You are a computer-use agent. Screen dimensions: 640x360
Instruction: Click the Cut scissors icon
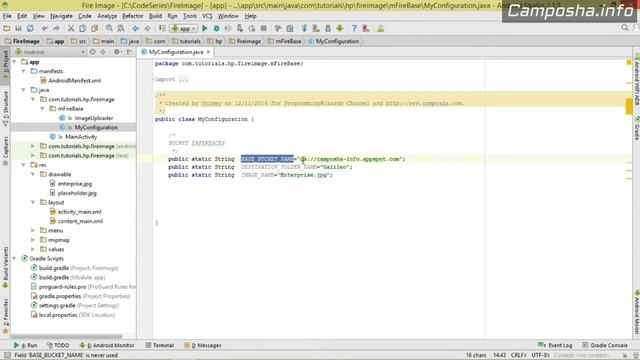71,28
